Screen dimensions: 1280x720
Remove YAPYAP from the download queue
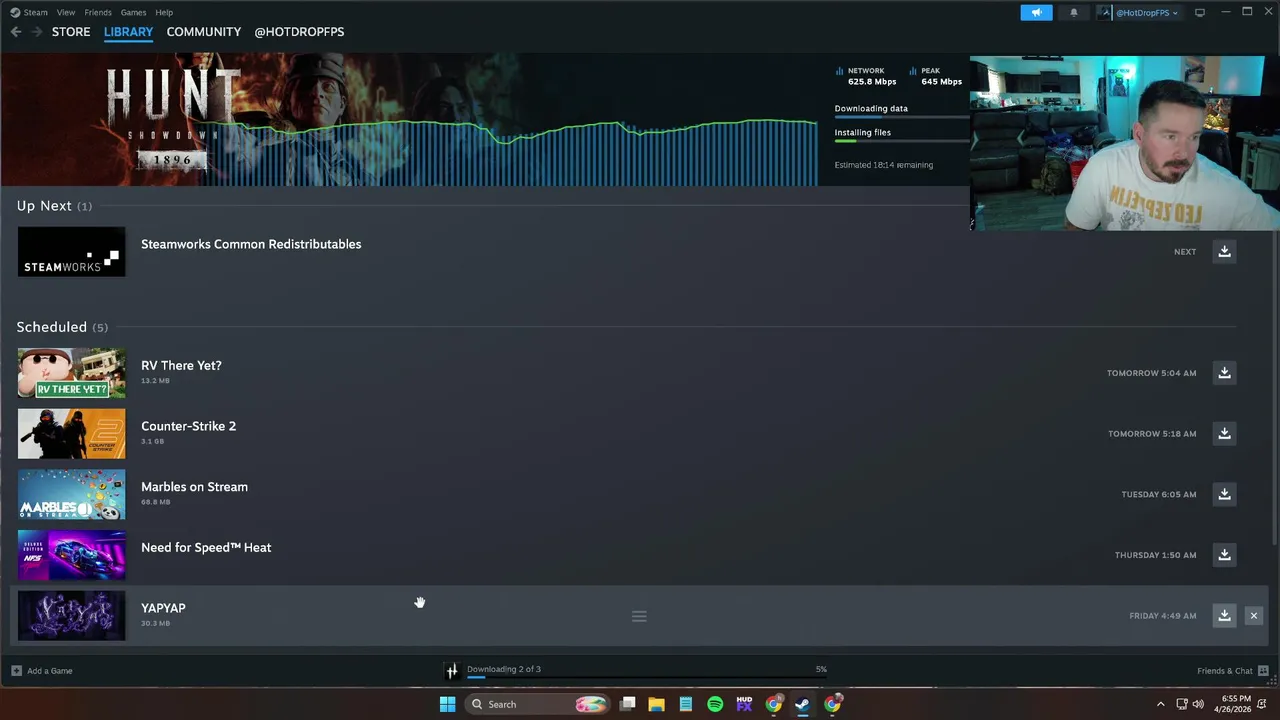(x=1253, y=615)
